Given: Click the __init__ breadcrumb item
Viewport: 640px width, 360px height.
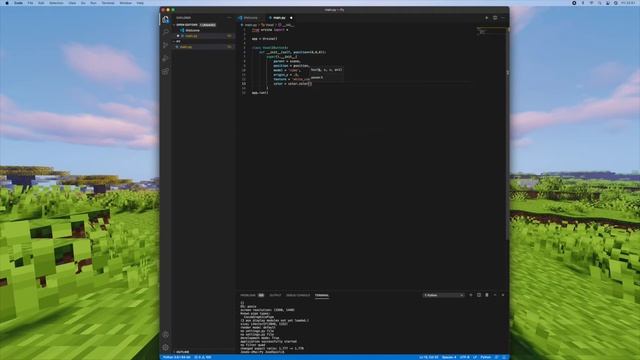Looking at the screenshot, I should pyautogui.click(x=287, y=25).
